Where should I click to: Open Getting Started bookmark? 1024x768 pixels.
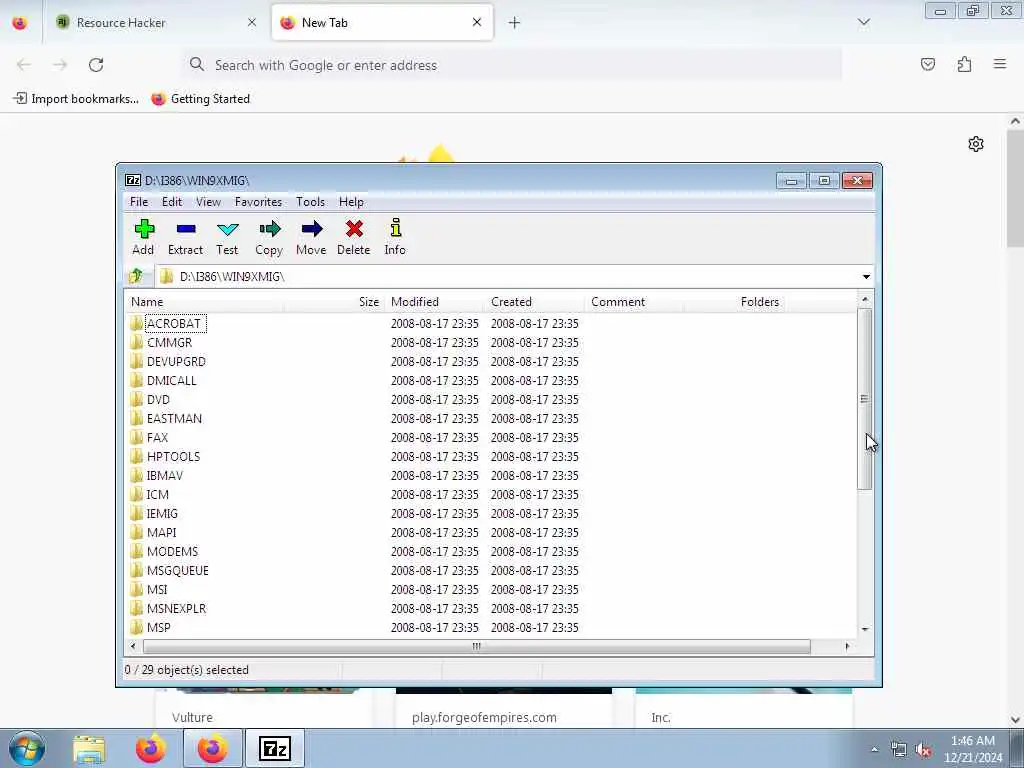coord(200,99)
